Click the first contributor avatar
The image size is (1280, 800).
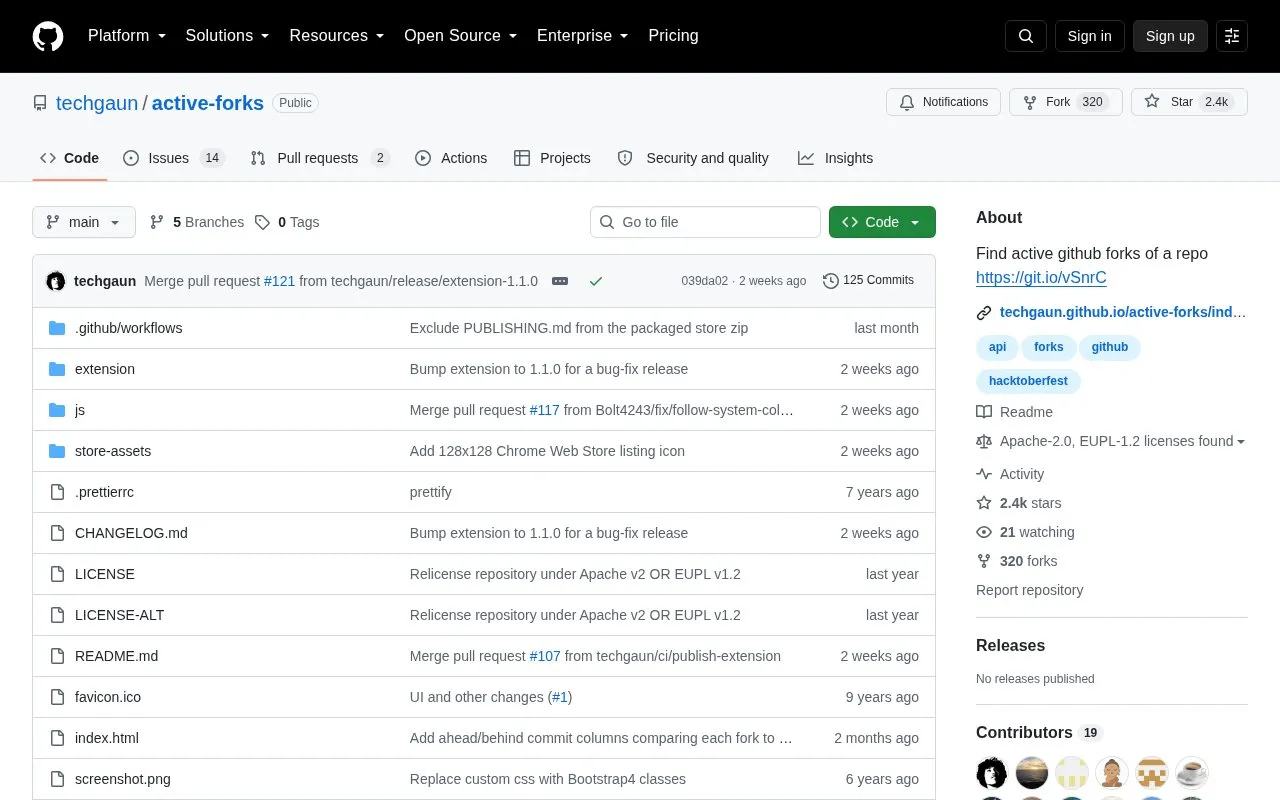click(991, 773)
